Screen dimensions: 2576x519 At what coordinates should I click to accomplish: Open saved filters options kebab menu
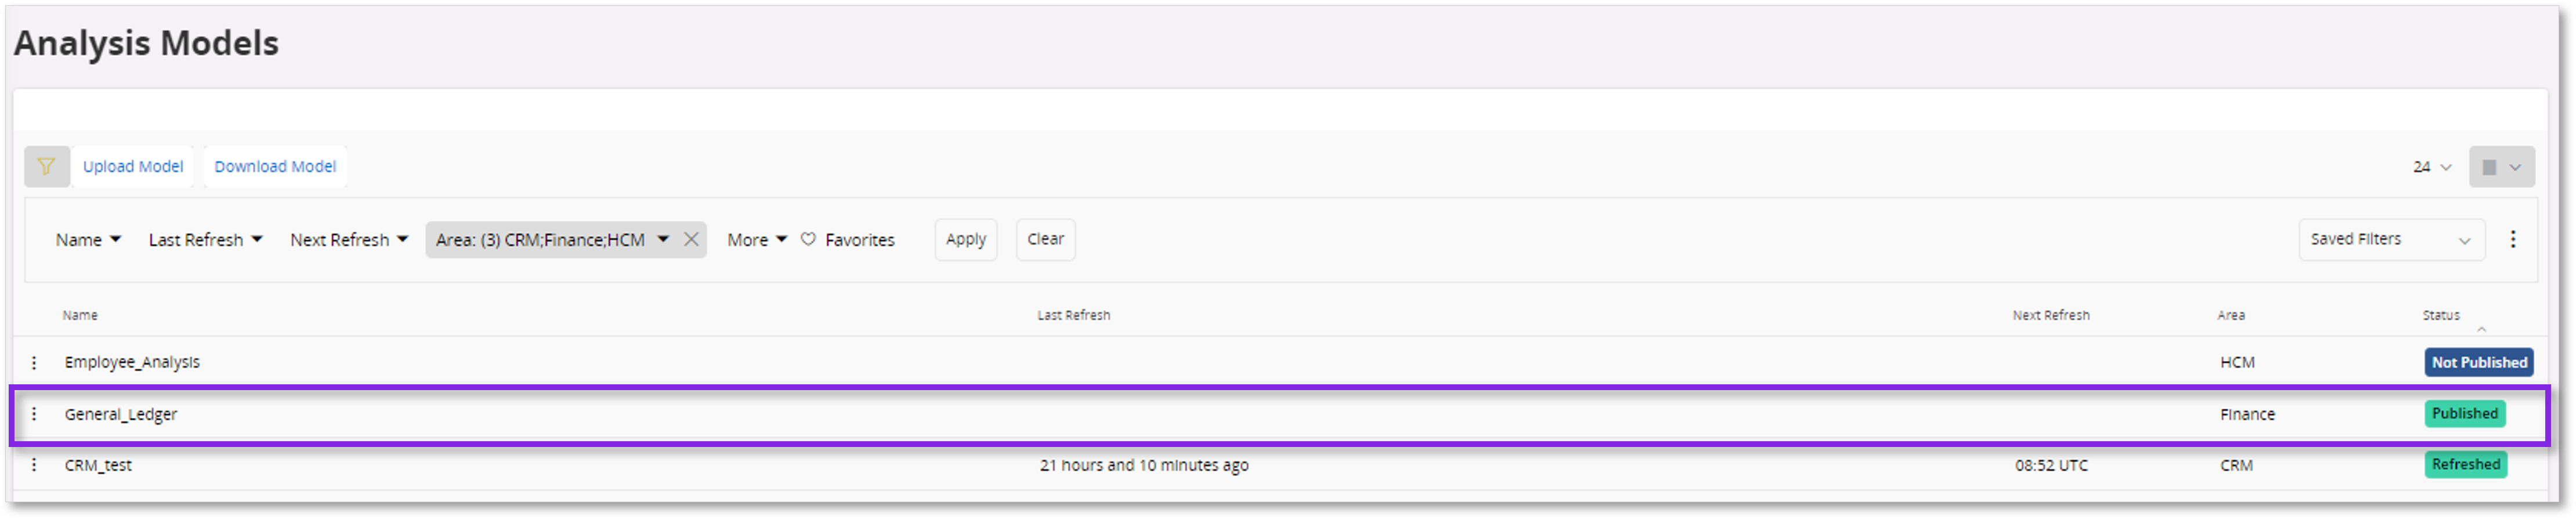[2512, 239]
